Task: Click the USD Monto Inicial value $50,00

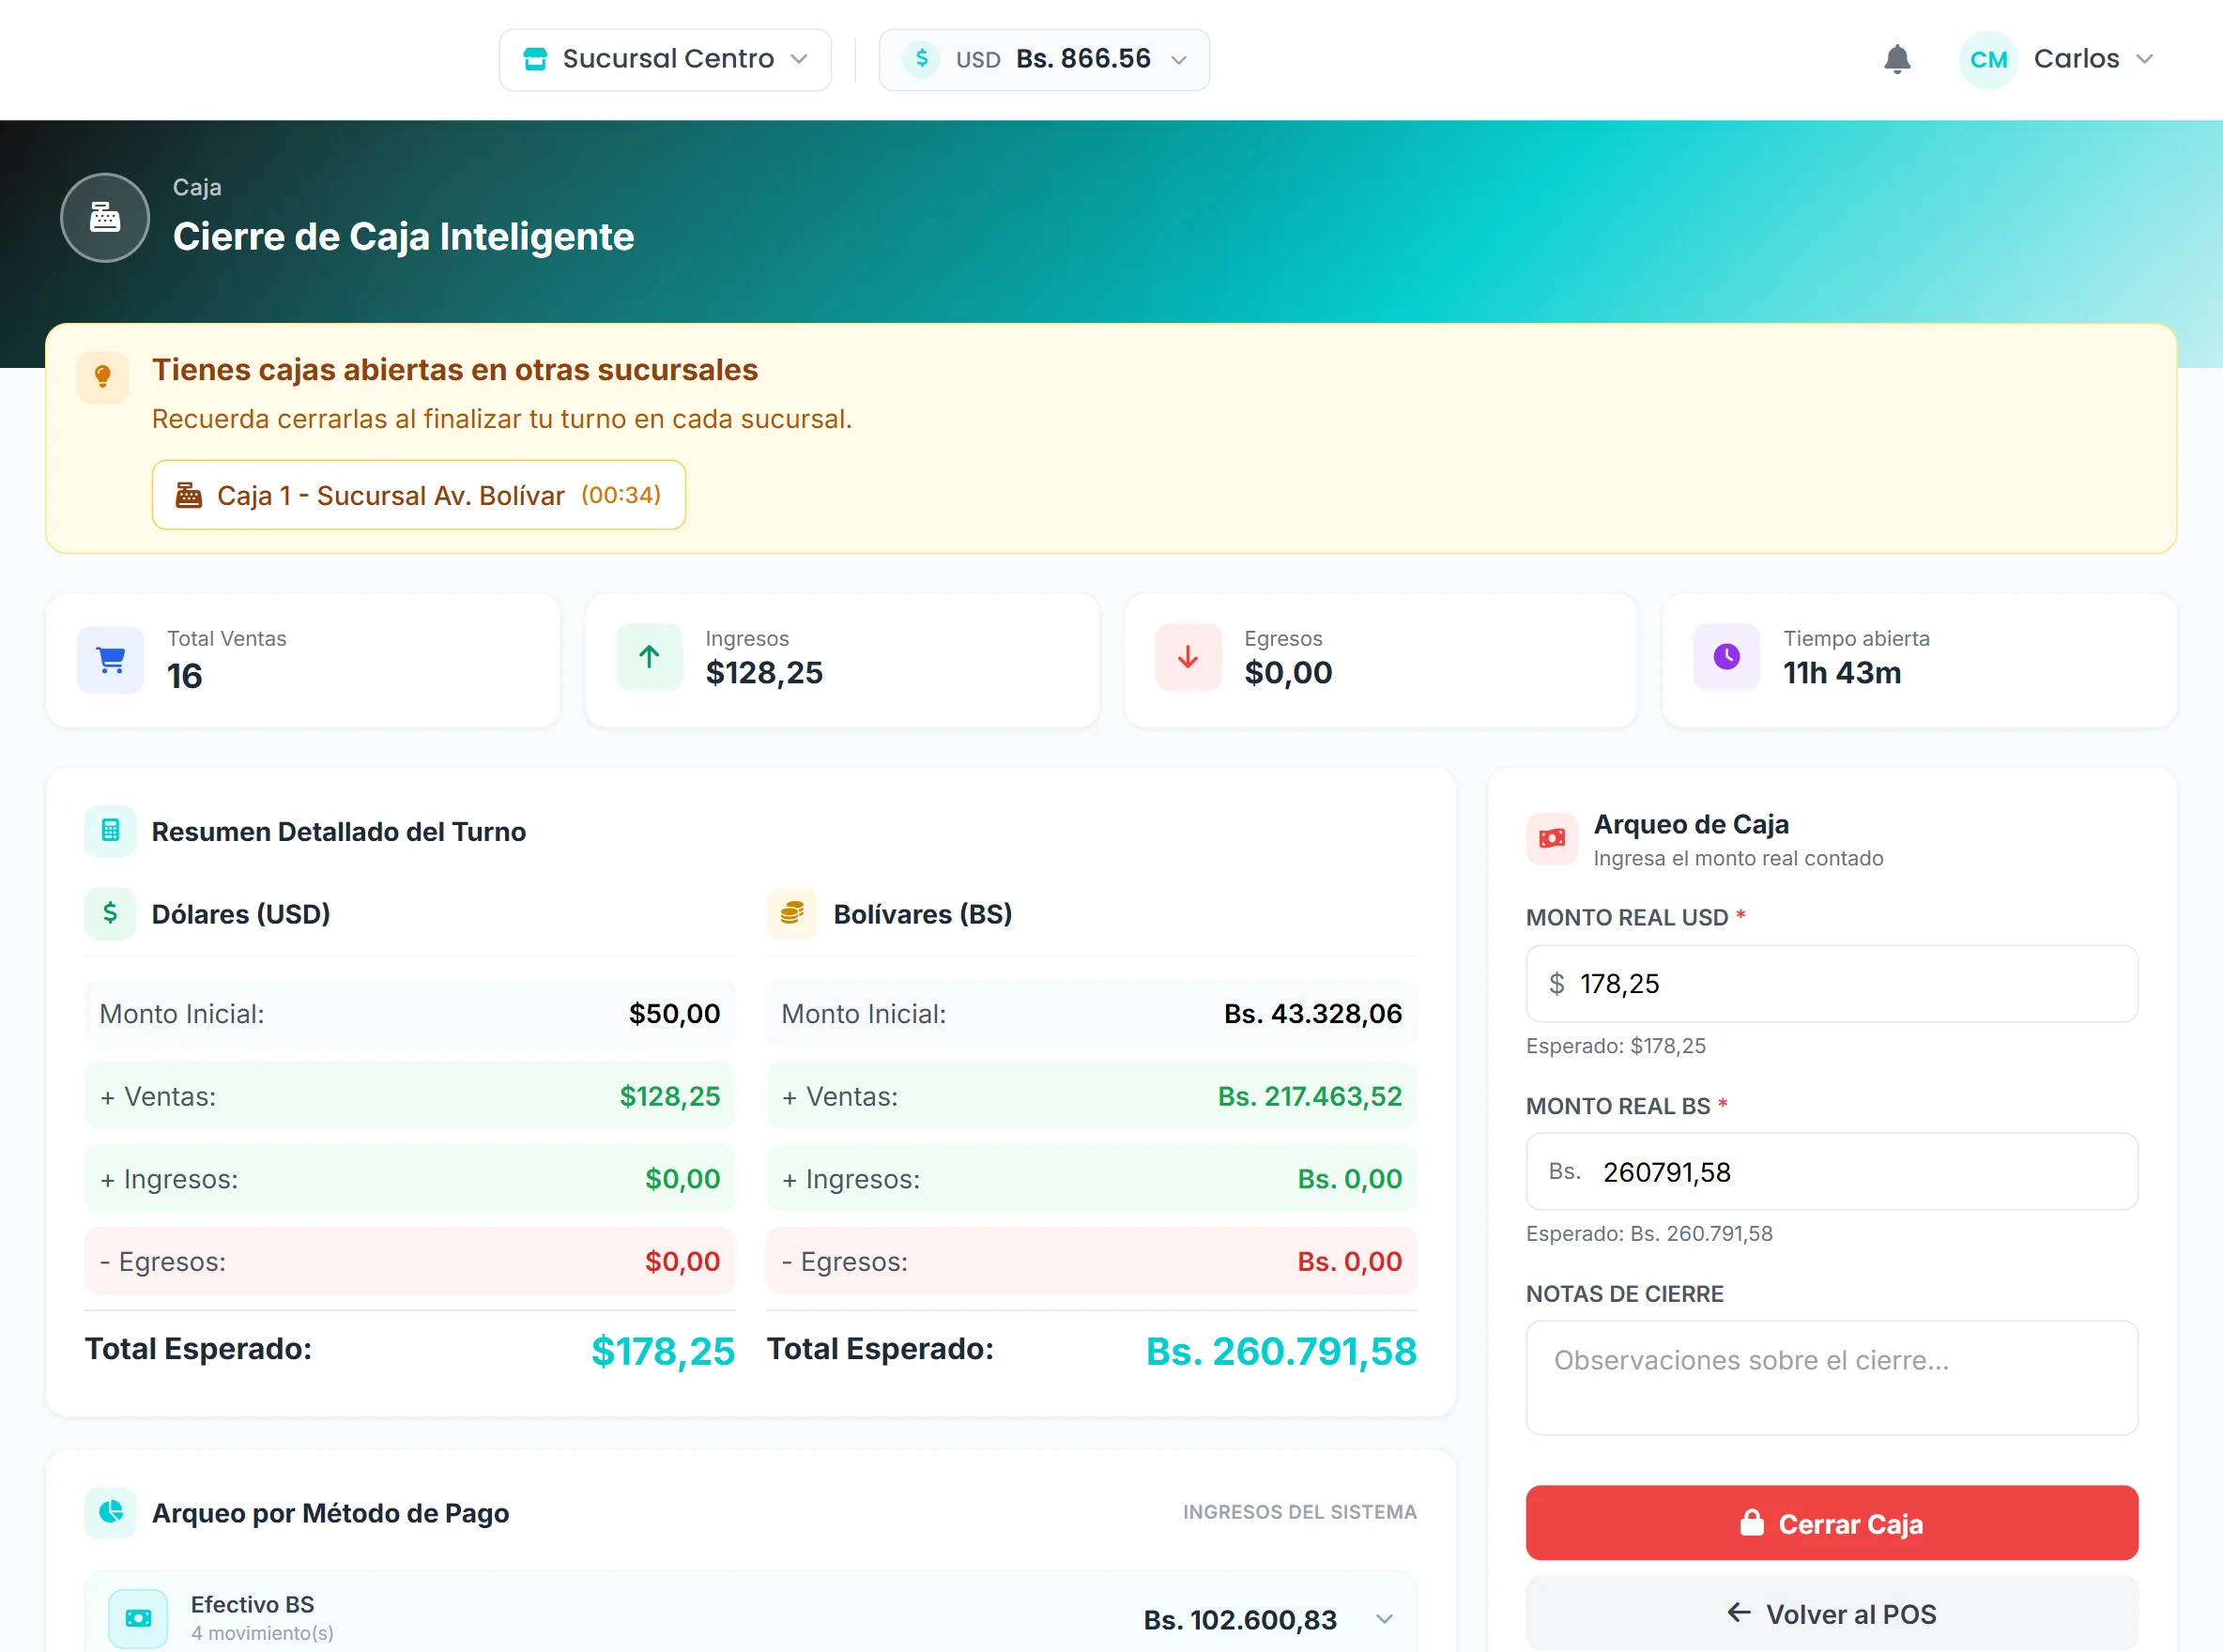Action: pyautogui.click(x=674, y=1013)
